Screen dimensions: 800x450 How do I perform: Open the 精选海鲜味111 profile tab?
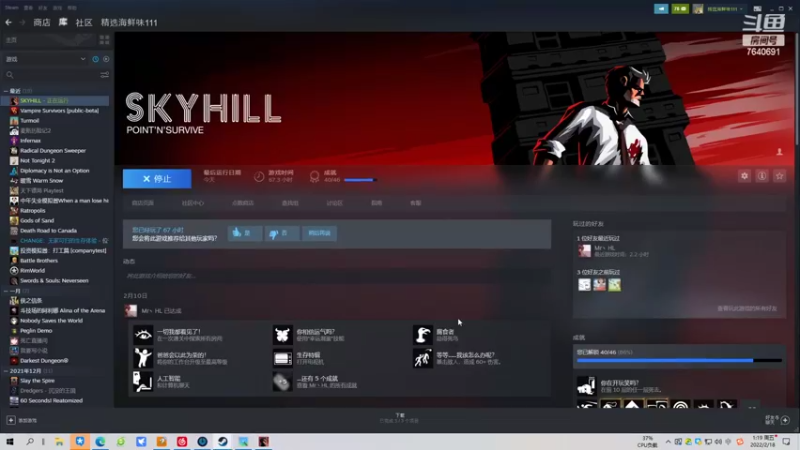[x=129, y=22]
